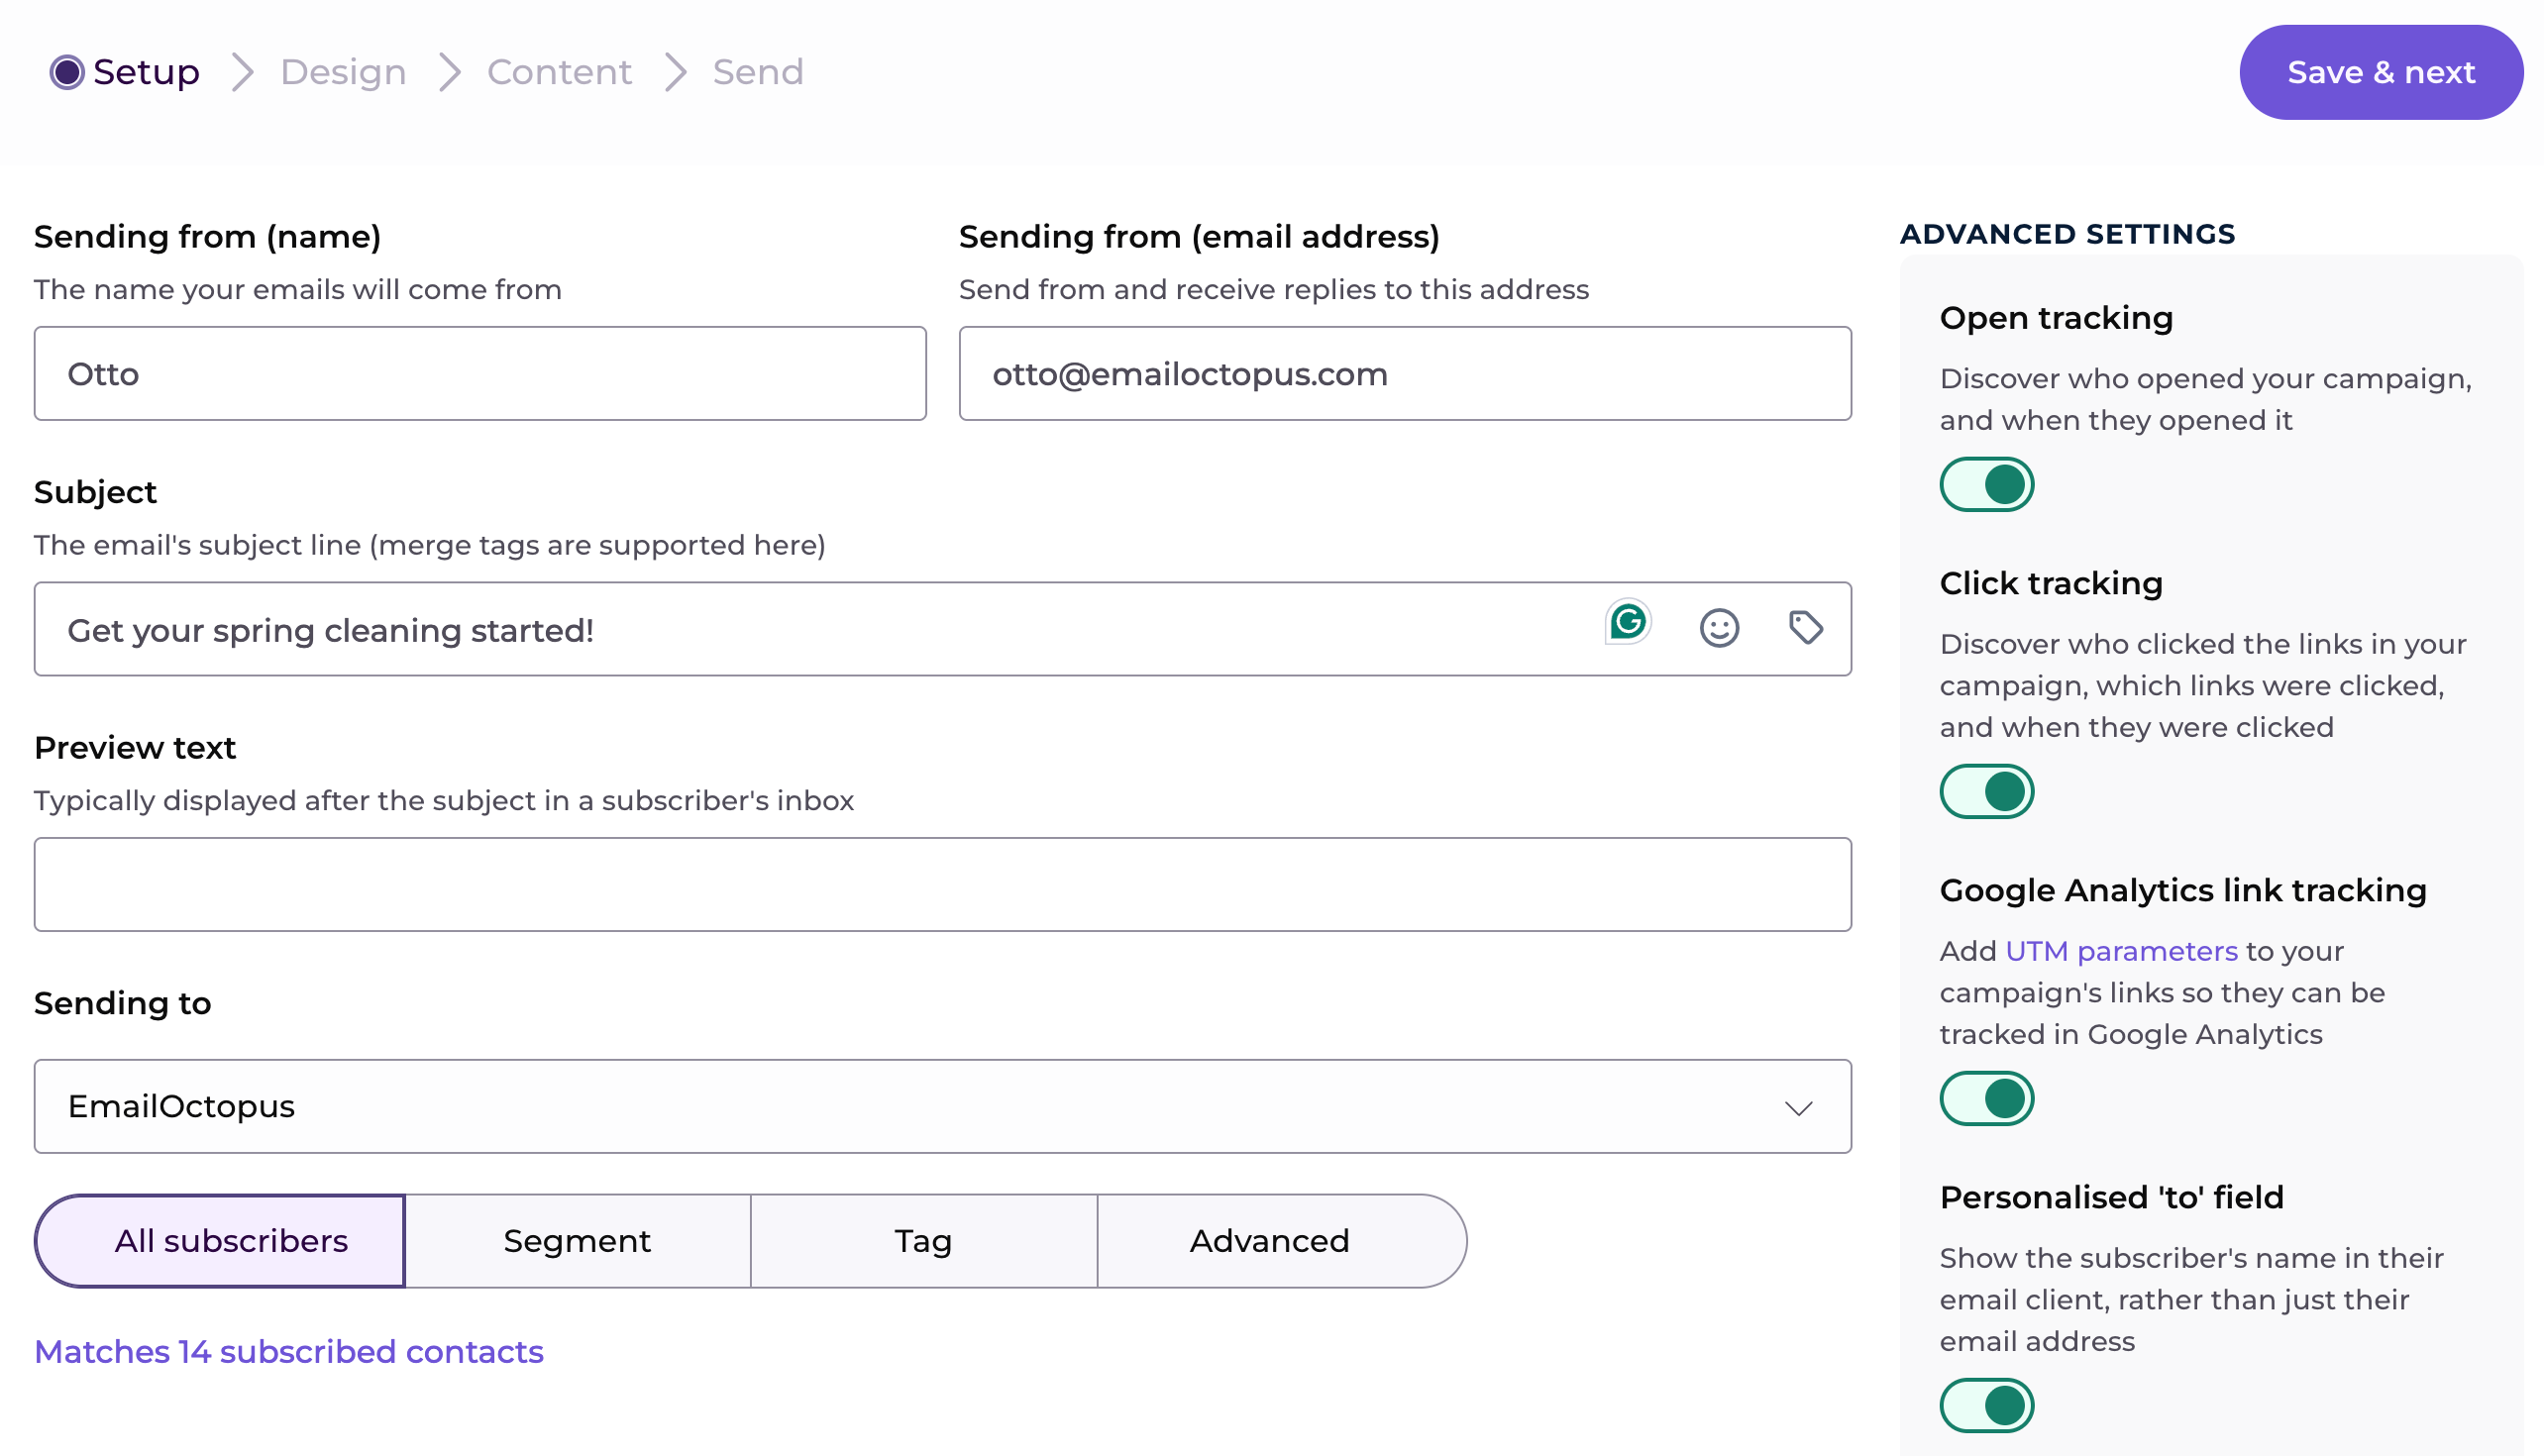Select the Segment tab

pyautogui.click(x=577, y=1241)
